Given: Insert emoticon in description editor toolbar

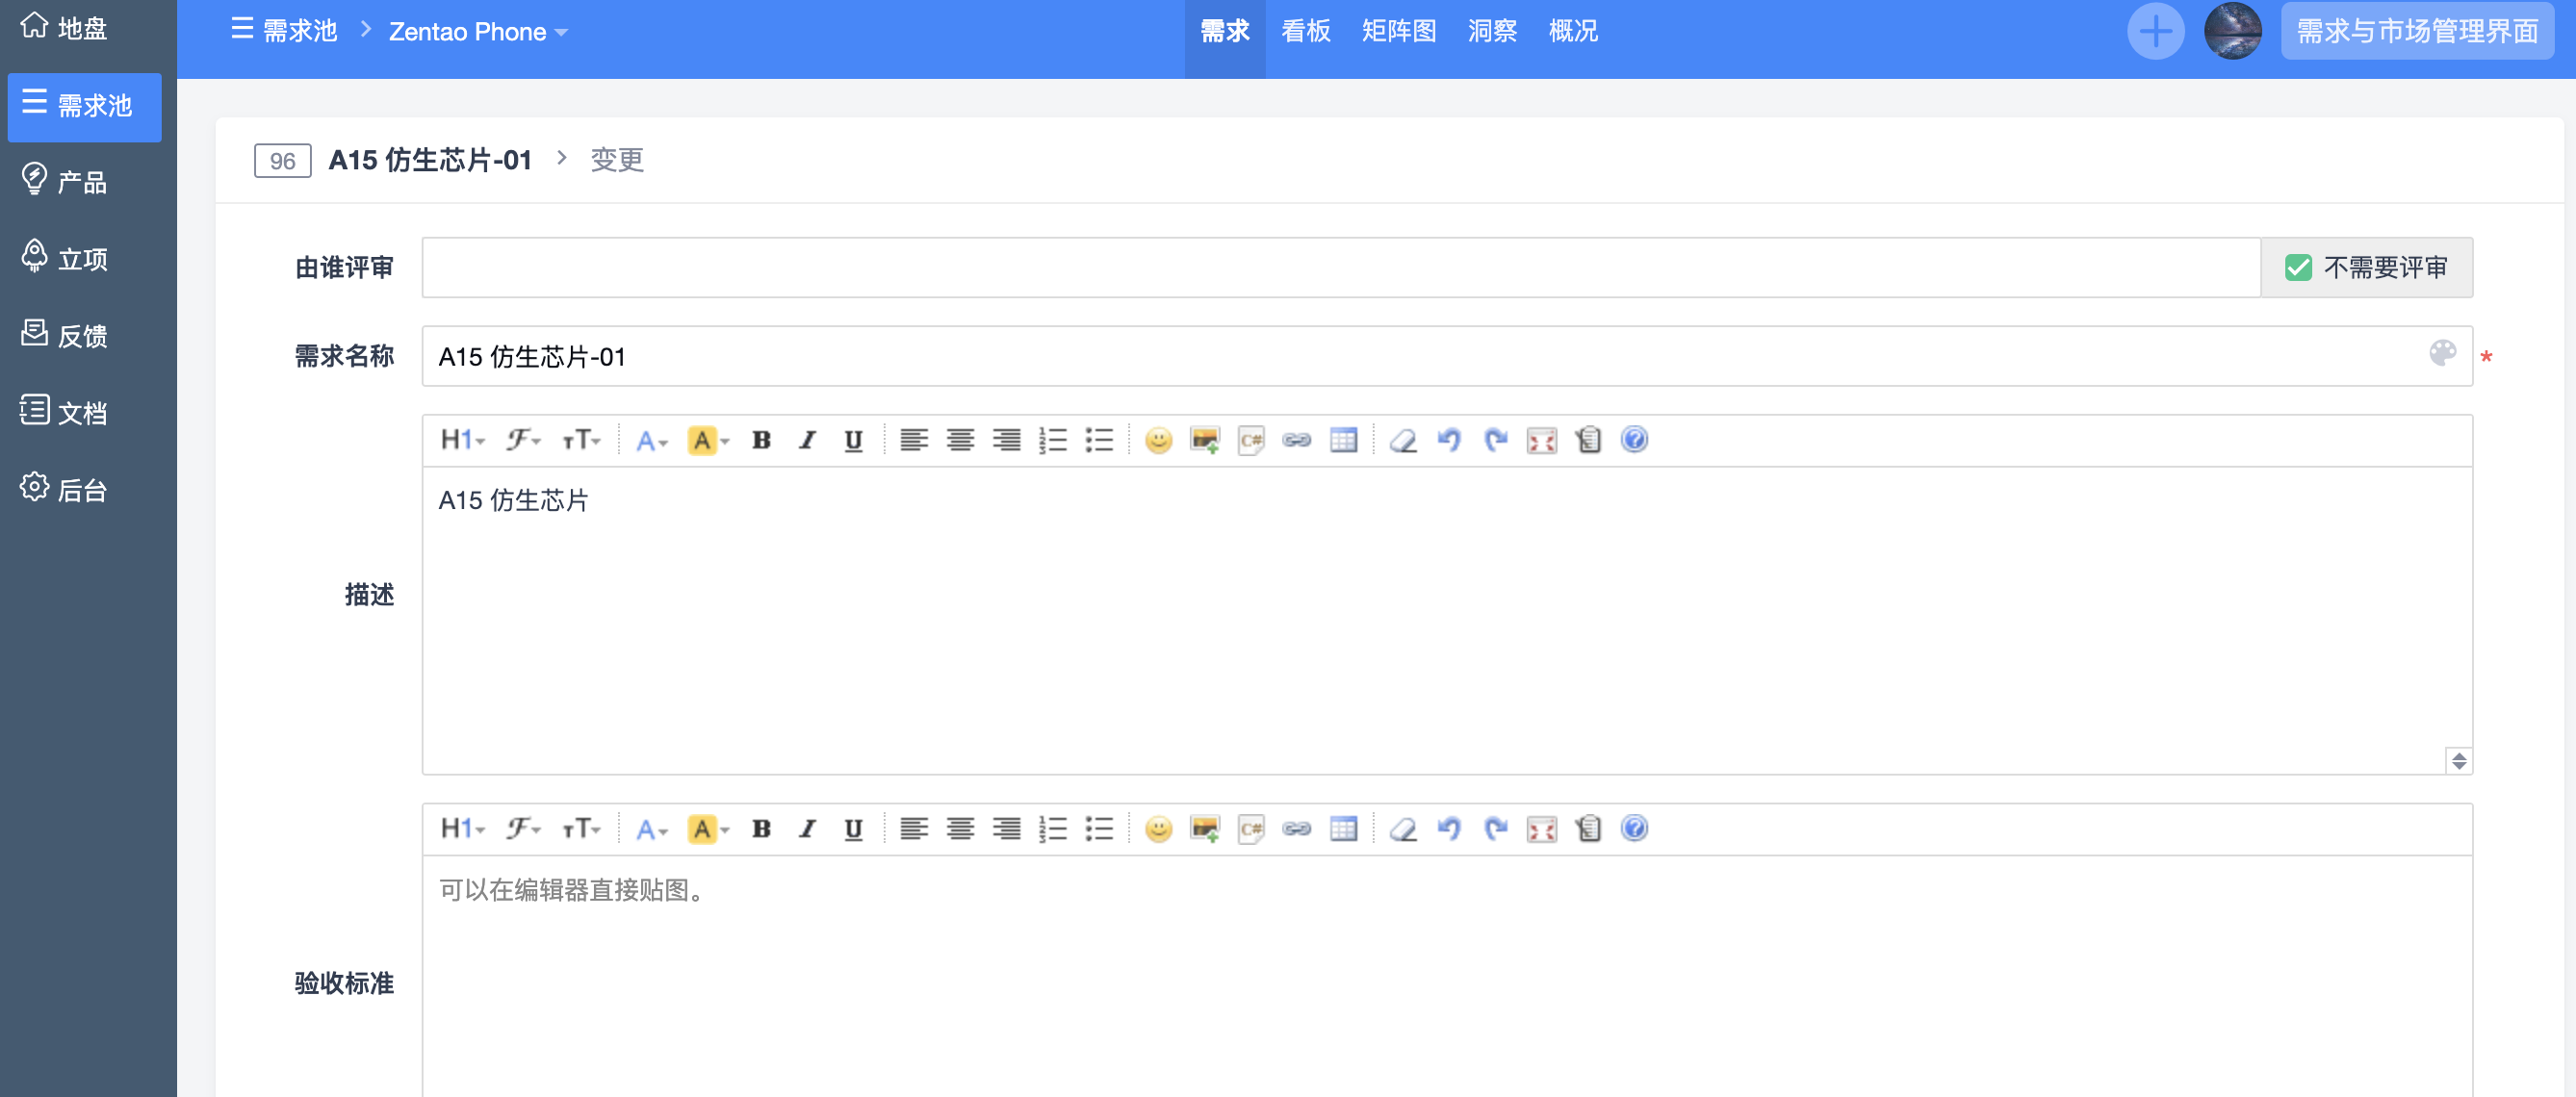Looking at the screenshot, I should pos(1158,440).
